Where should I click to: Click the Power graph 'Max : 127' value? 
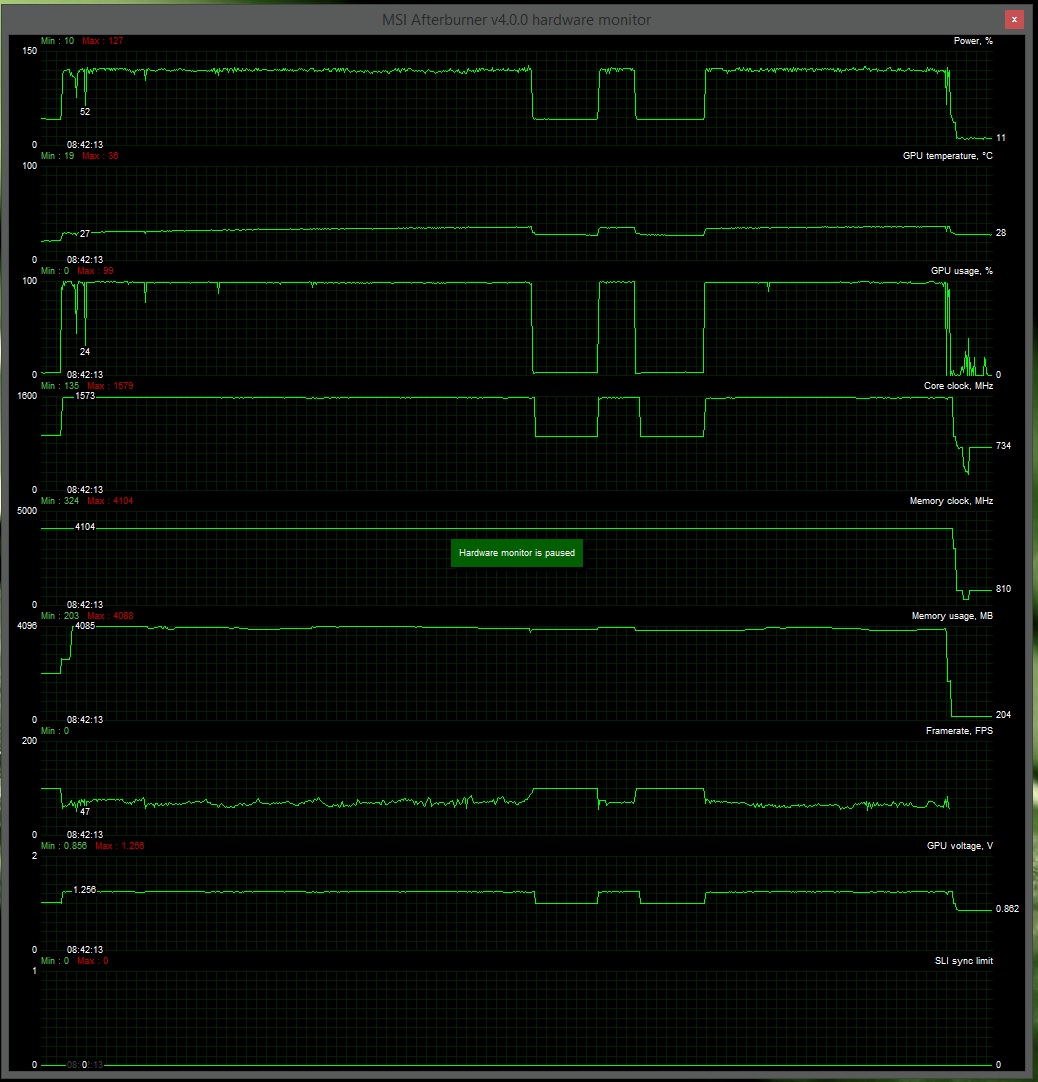tap(102, 41)
